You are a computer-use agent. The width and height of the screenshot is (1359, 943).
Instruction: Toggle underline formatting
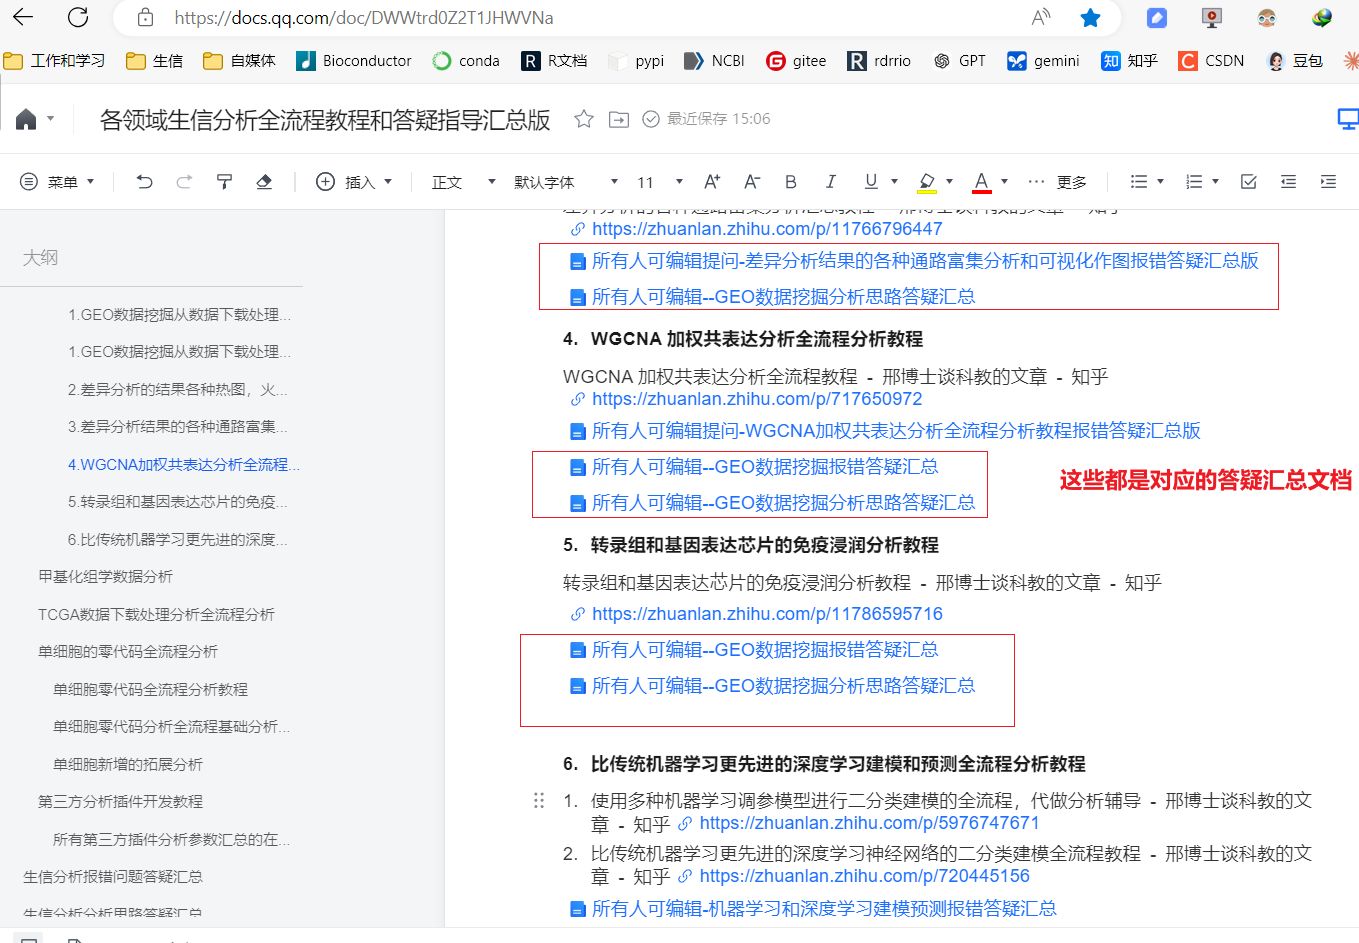tap(871, 181)
